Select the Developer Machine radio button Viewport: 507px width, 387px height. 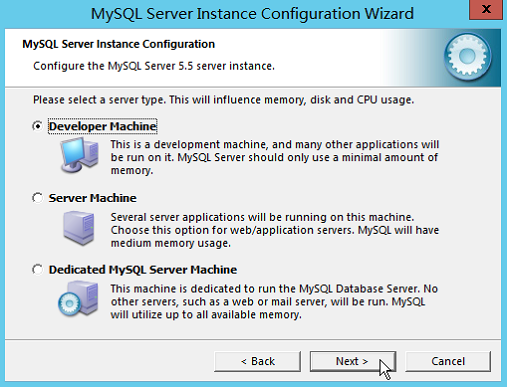[37, 126]
